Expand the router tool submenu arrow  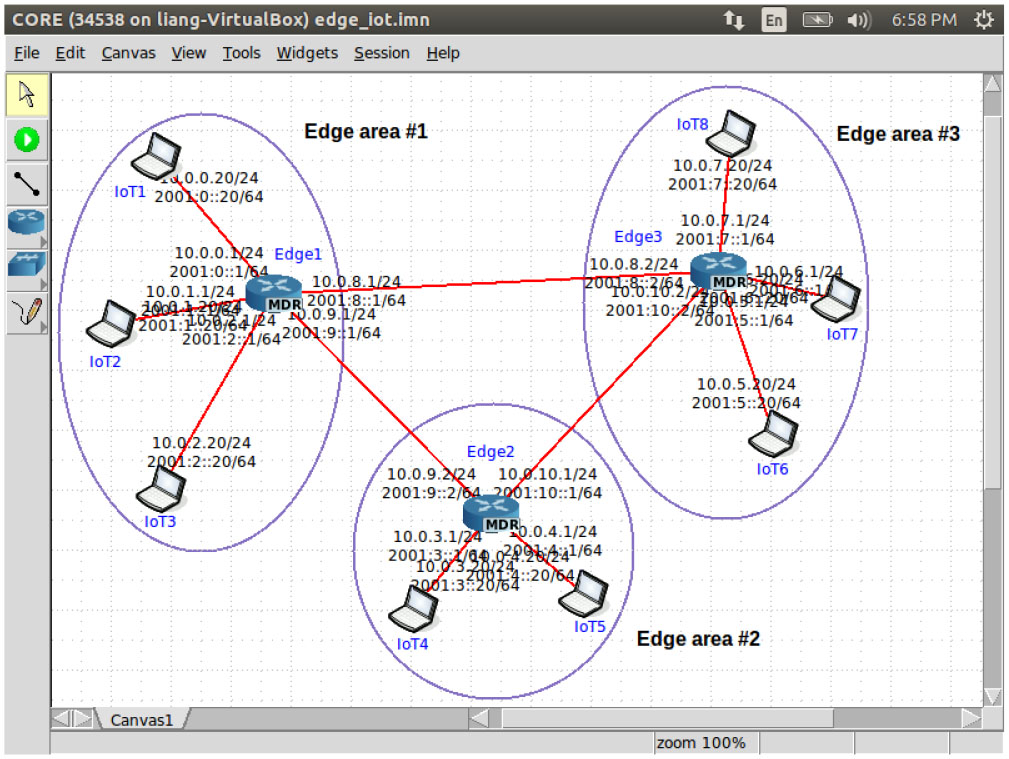coord(43,241)
